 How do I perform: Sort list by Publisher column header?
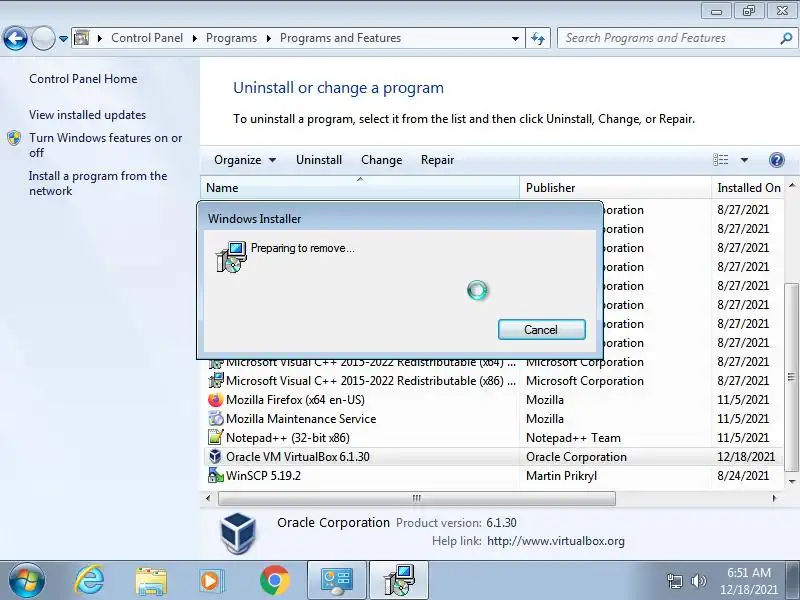616,188
